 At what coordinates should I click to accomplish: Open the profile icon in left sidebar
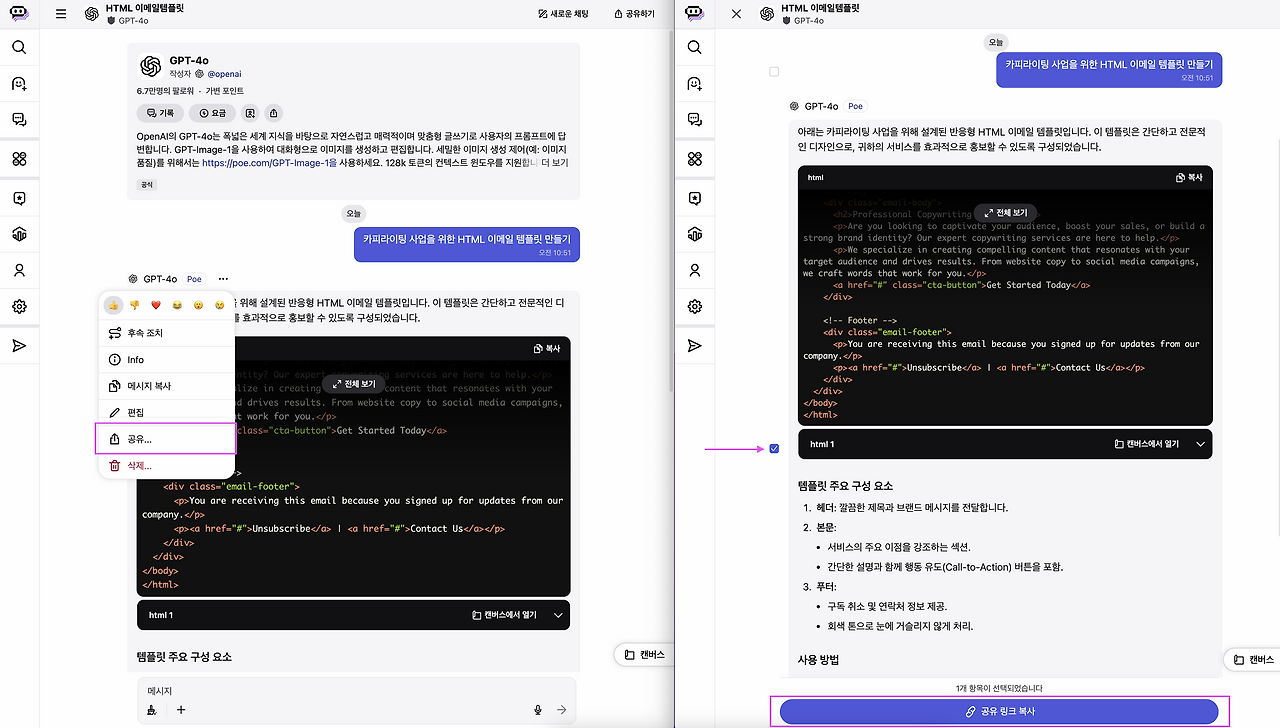tap(19, 270)
